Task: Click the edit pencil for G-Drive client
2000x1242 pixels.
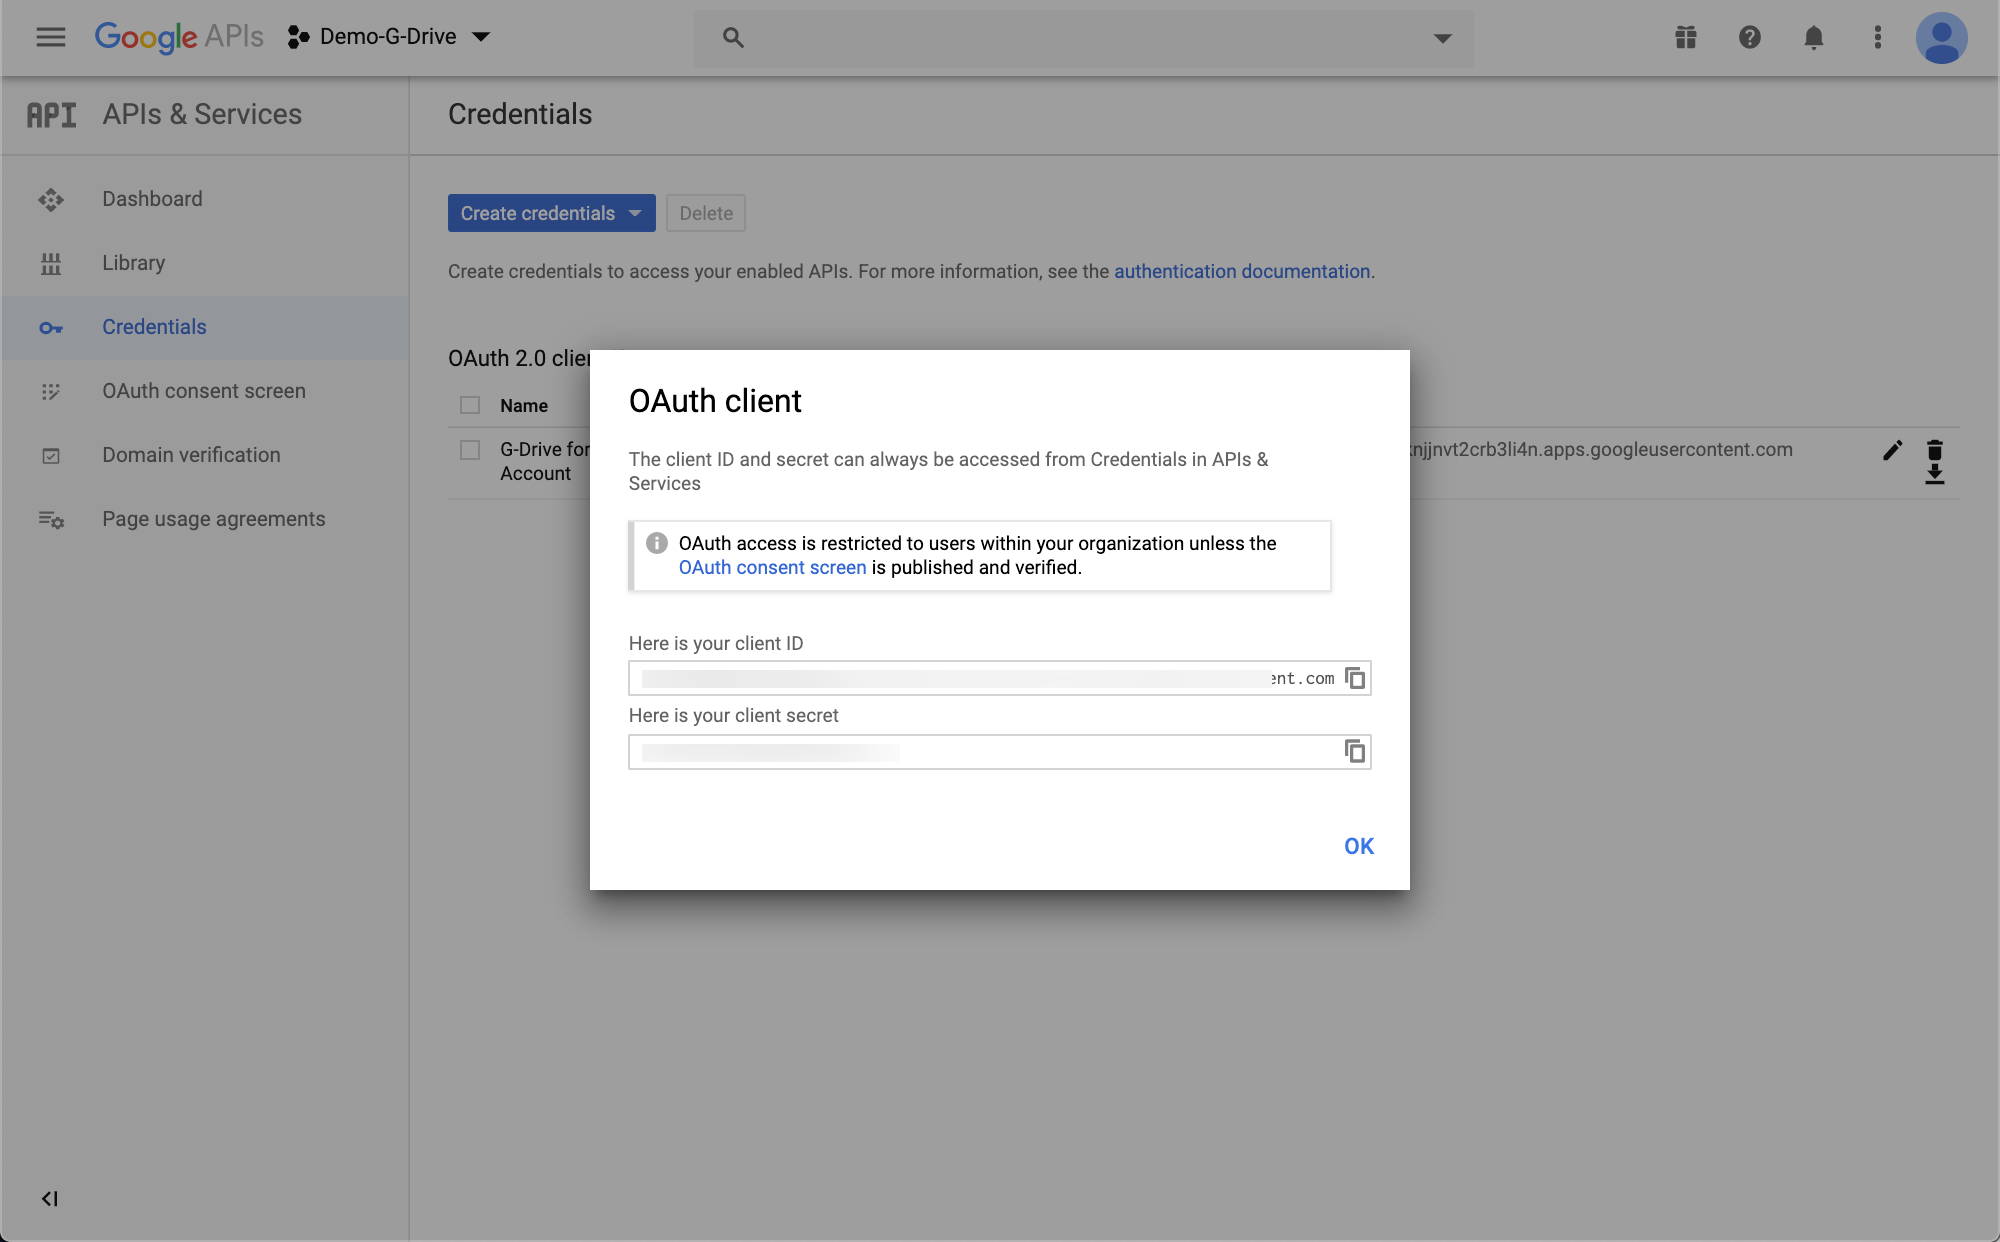Action: point(1891,451)
